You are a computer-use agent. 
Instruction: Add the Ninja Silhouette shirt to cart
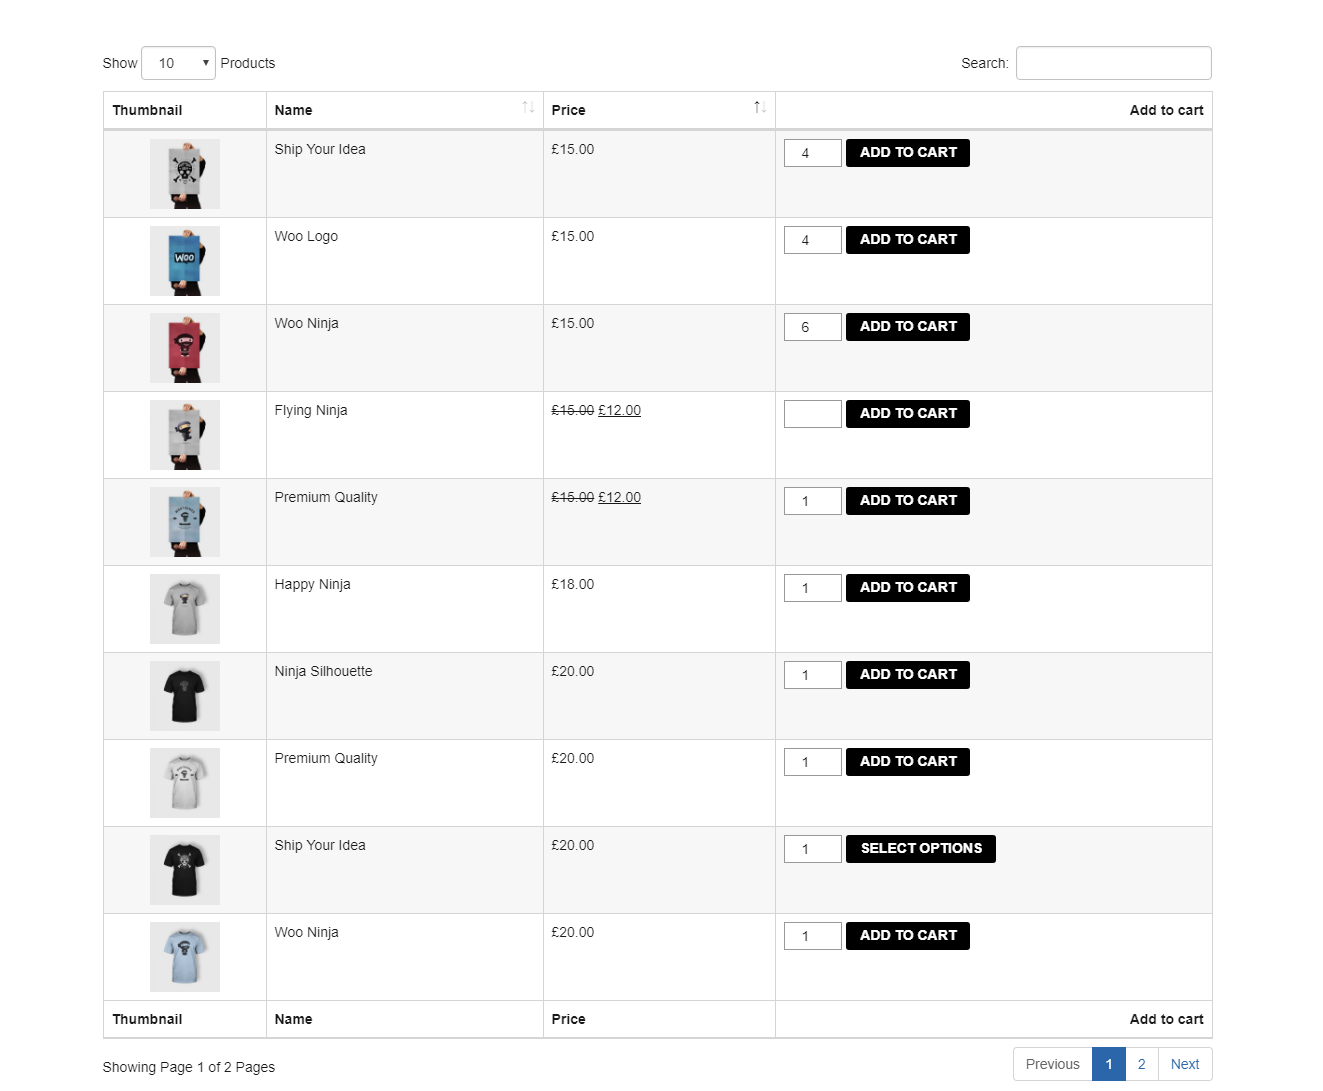(908, 675)
